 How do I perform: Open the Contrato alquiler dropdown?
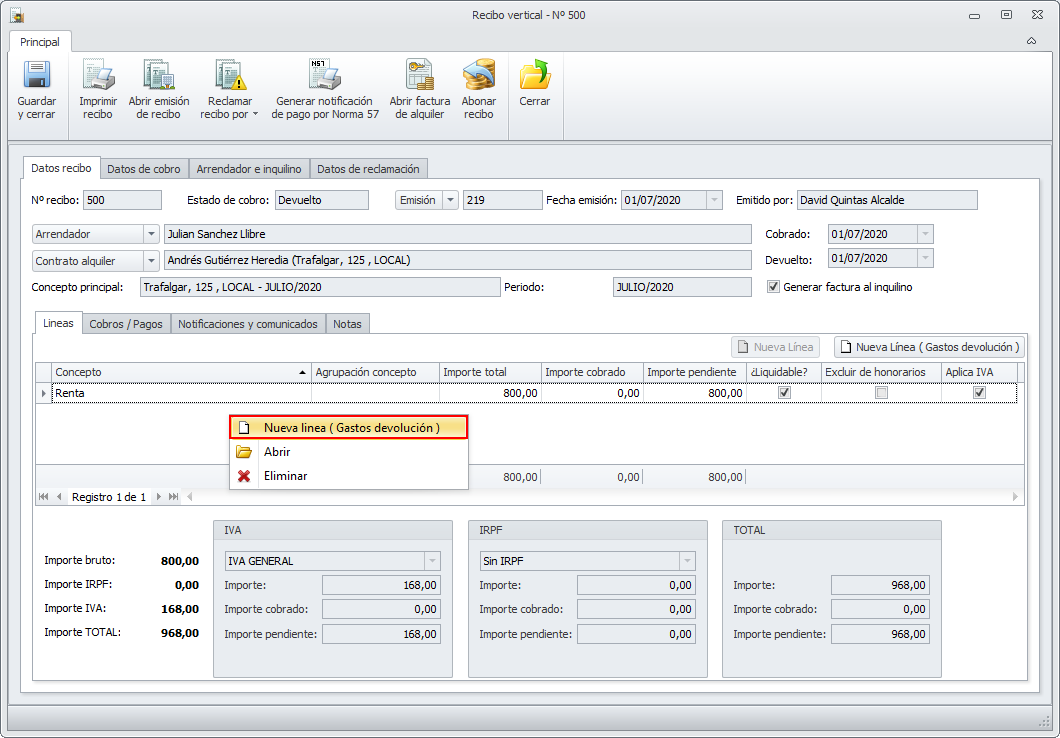point(151,261)
